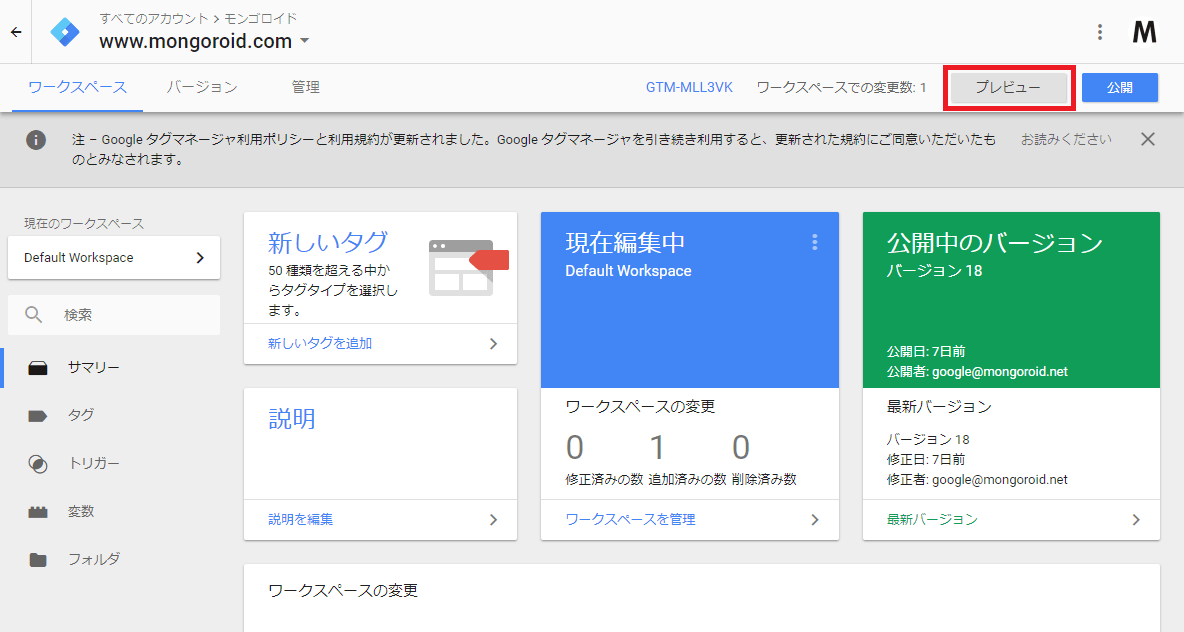Viewport: 1184px width, 632px height.
Task: Click the 説明を編集 link
Action: (301, 519)
